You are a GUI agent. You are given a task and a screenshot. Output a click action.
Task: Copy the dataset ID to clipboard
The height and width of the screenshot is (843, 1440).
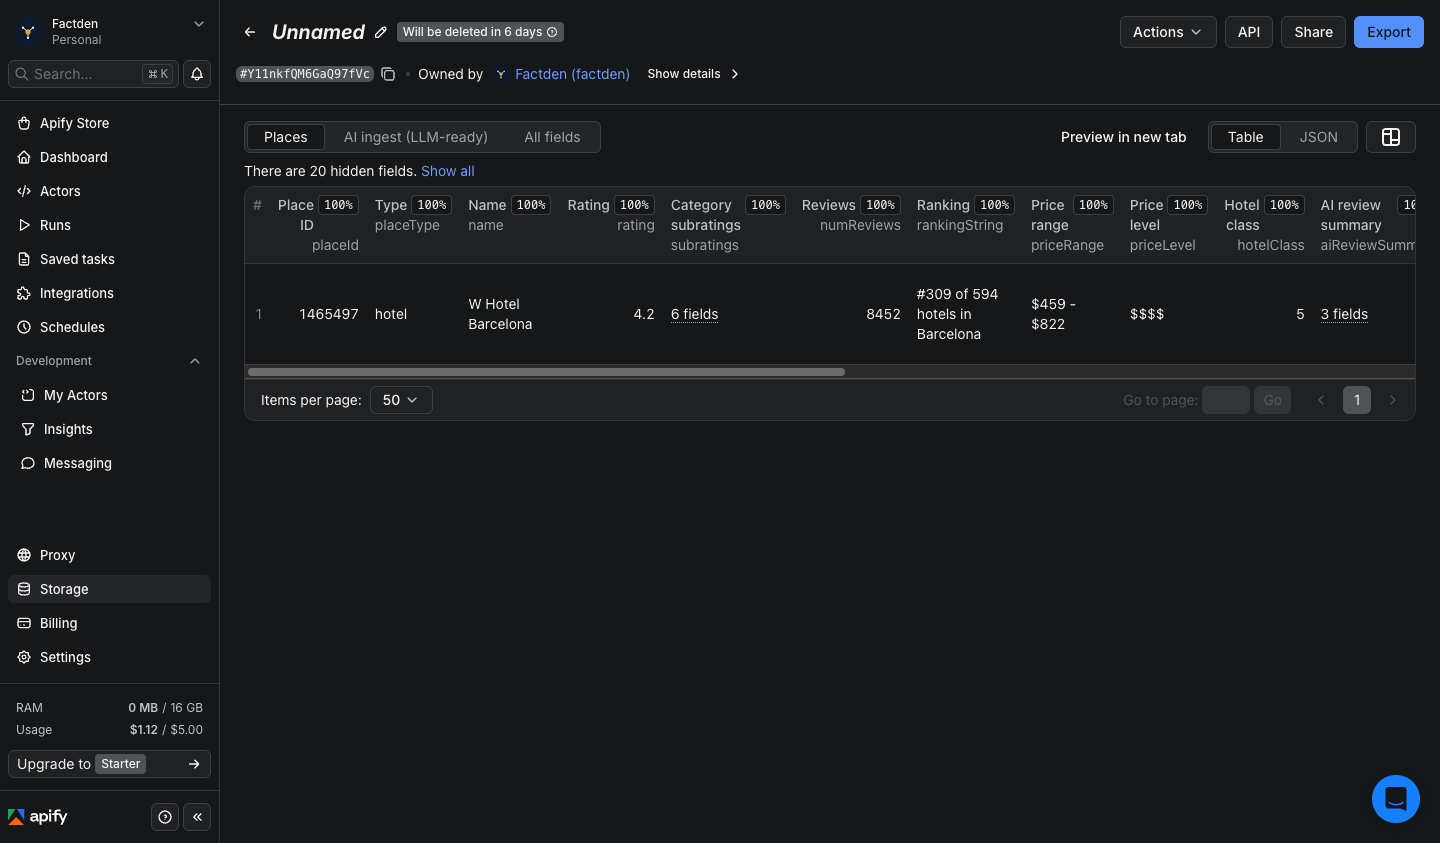tap(388, 74)
